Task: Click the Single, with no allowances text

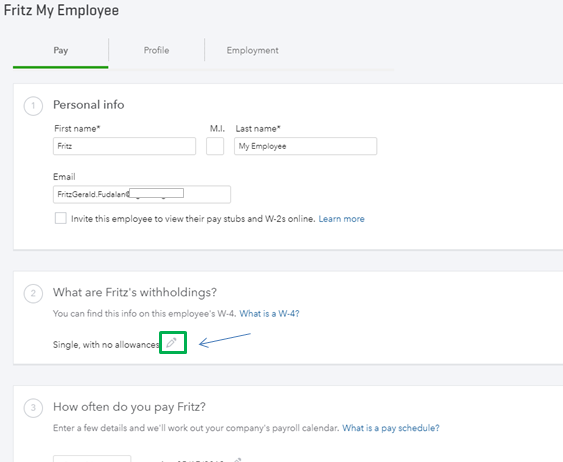Action: (x=106, y=345)
